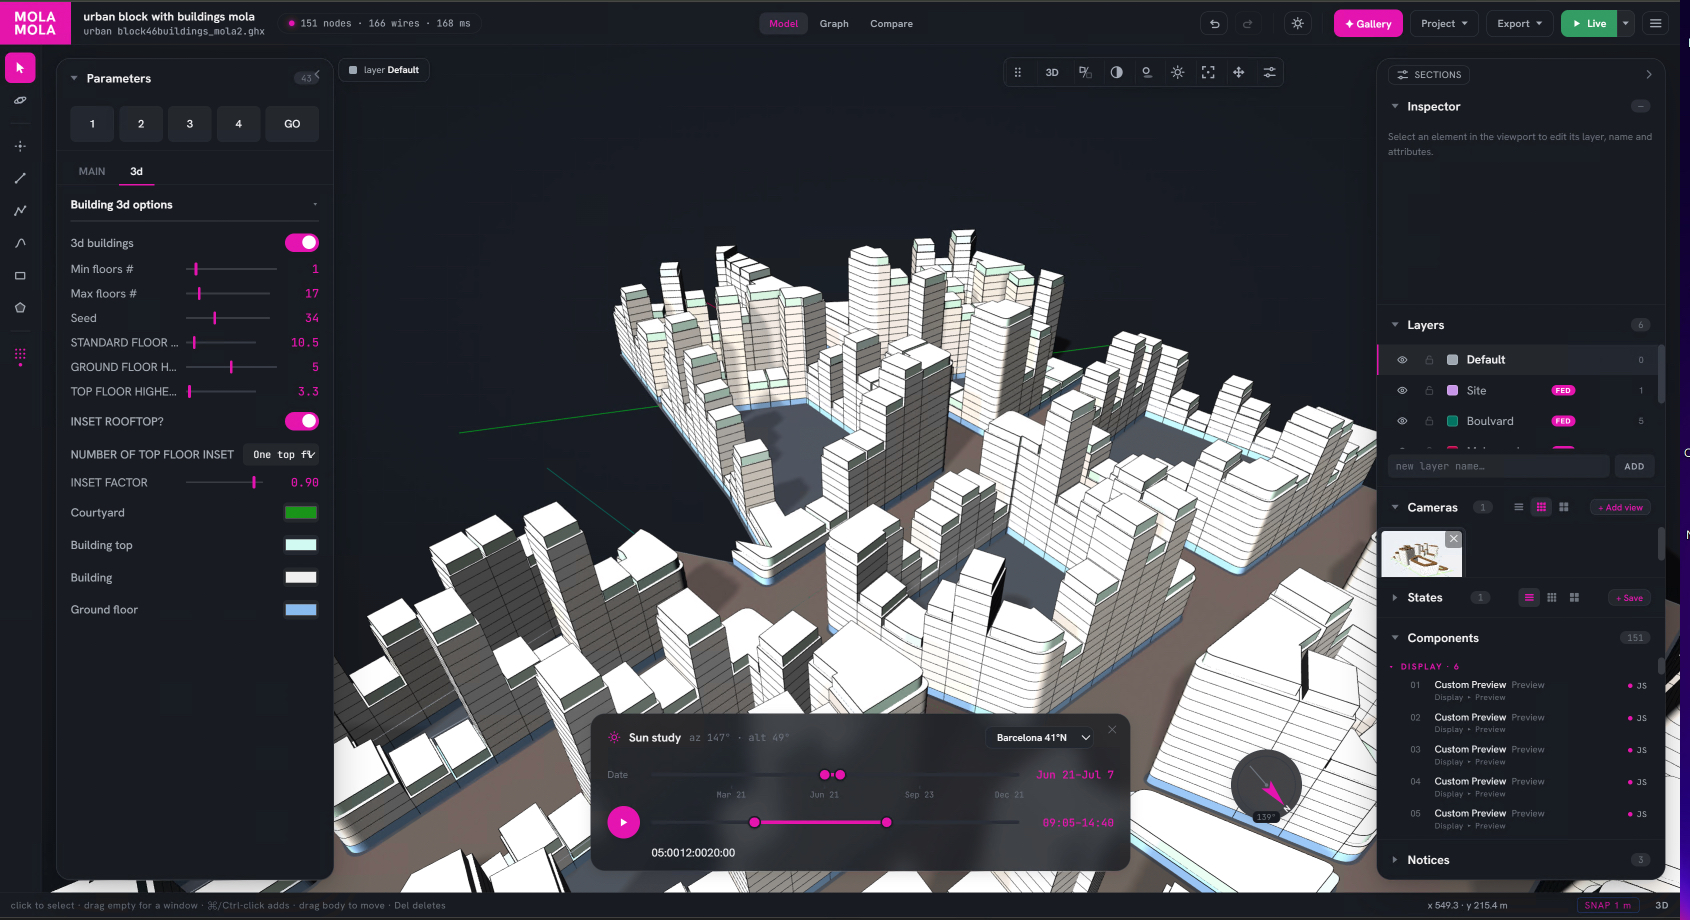
Task: Hide the Default layer with eye icon
Action: pos(1402,360)
